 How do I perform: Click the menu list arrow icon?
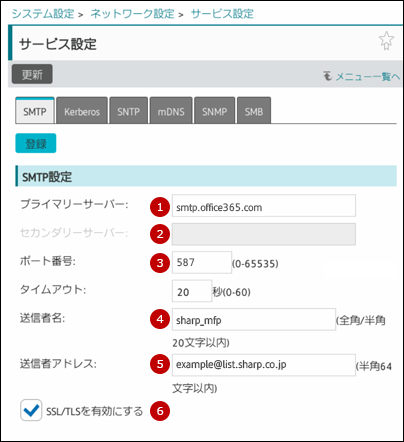click(327, 76)
